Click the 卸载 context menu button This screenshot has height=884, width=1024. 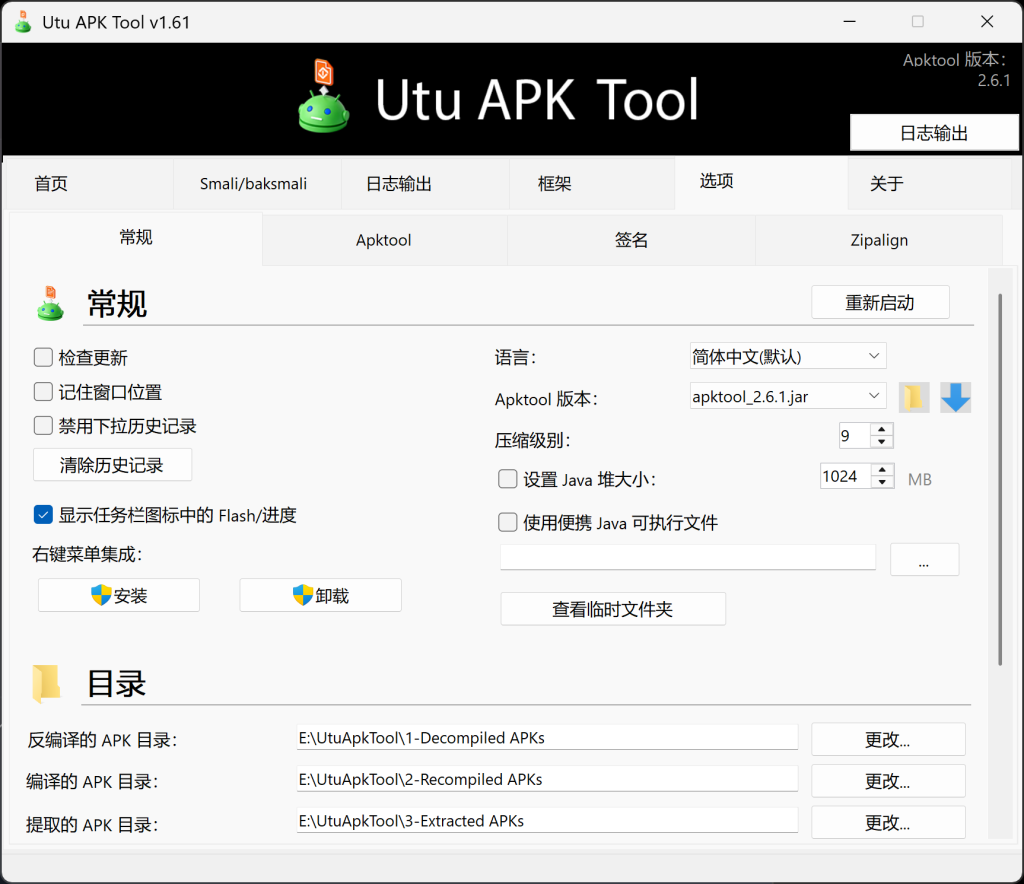tap(321, 595)
